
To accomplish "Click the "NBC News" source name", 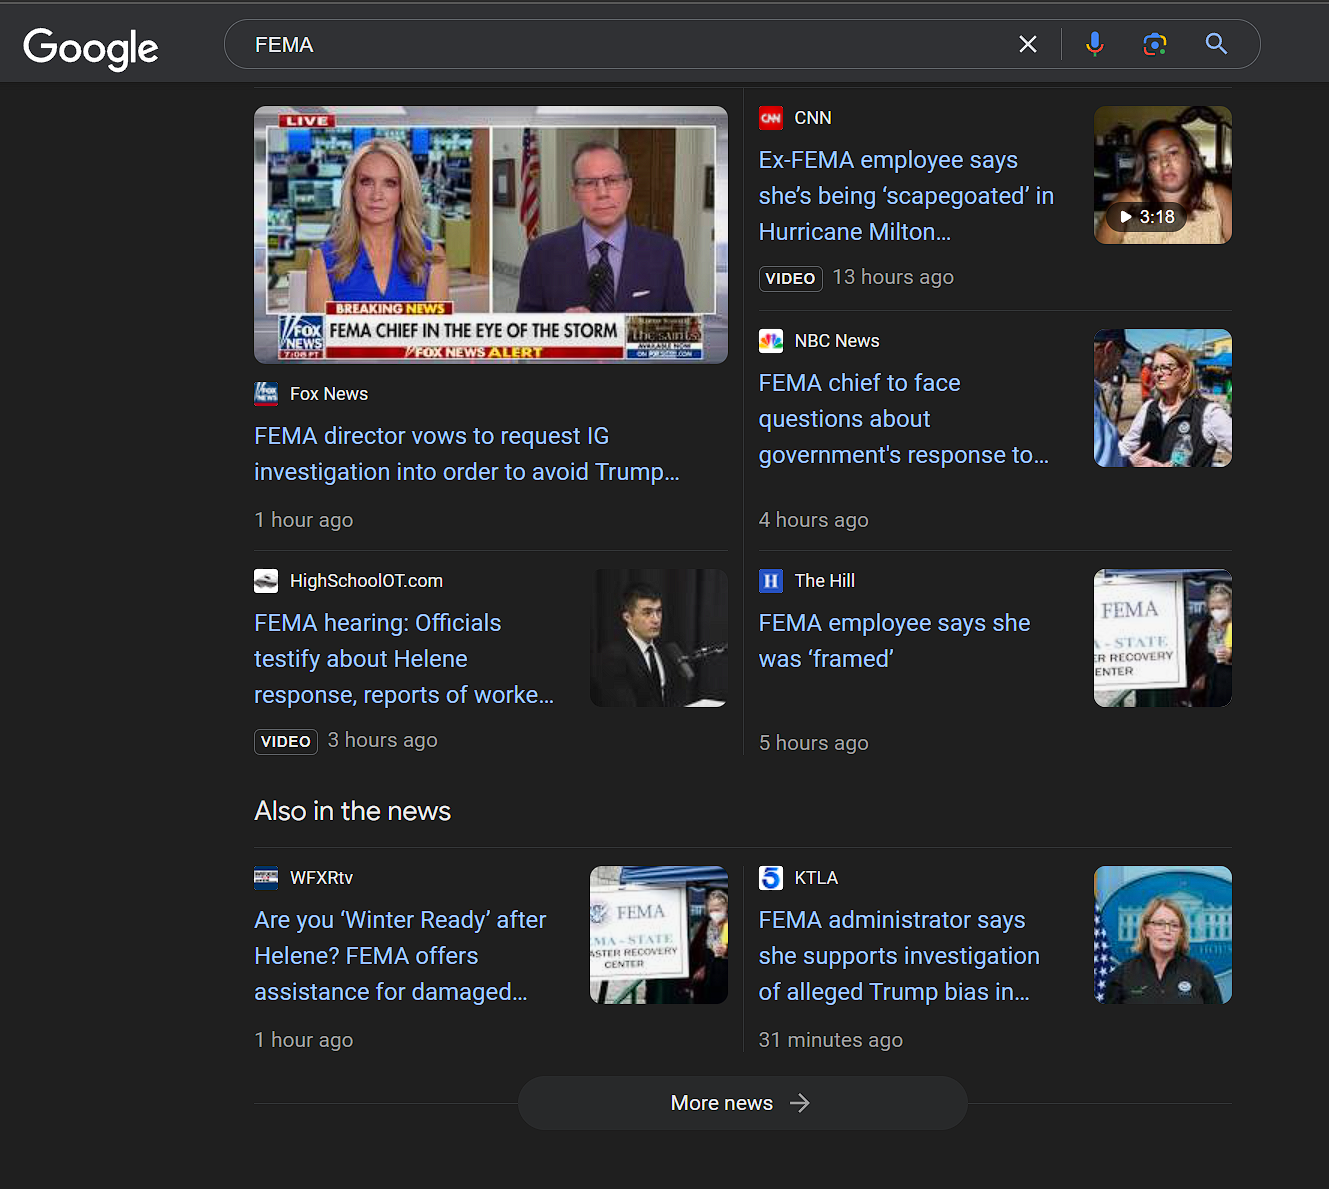I will tap(837, 341).
